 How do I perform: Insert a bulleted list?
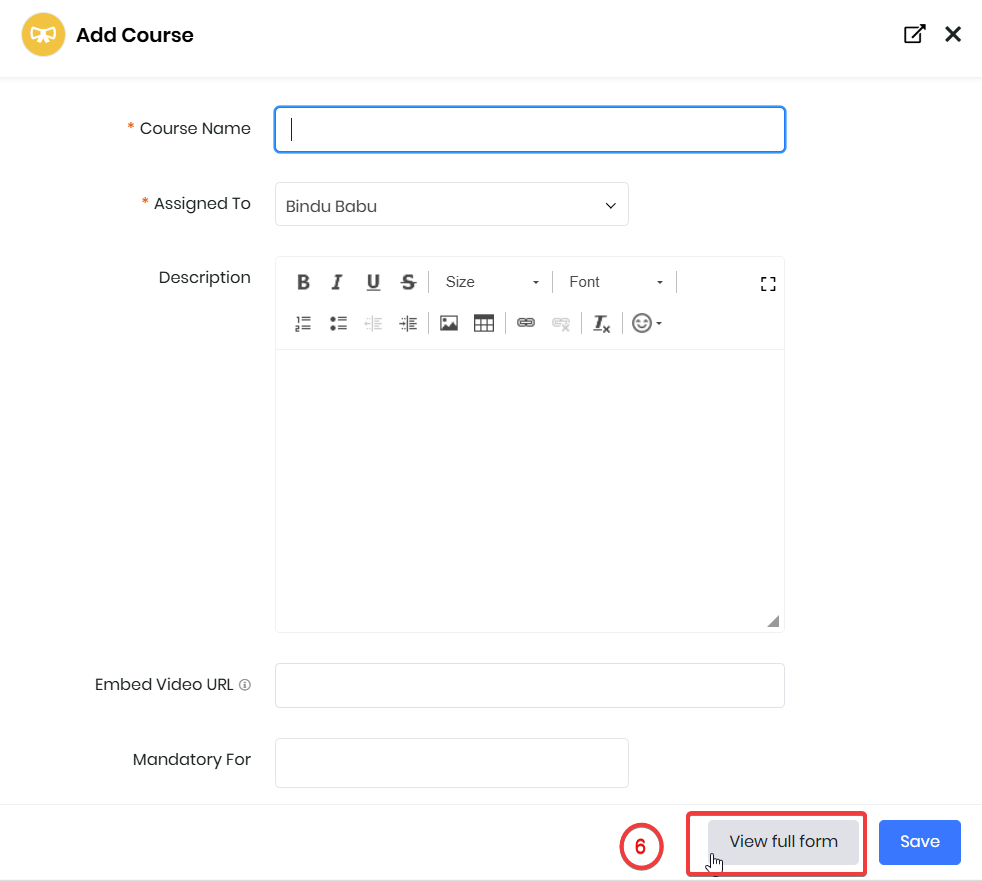click(x=338, y=323)
